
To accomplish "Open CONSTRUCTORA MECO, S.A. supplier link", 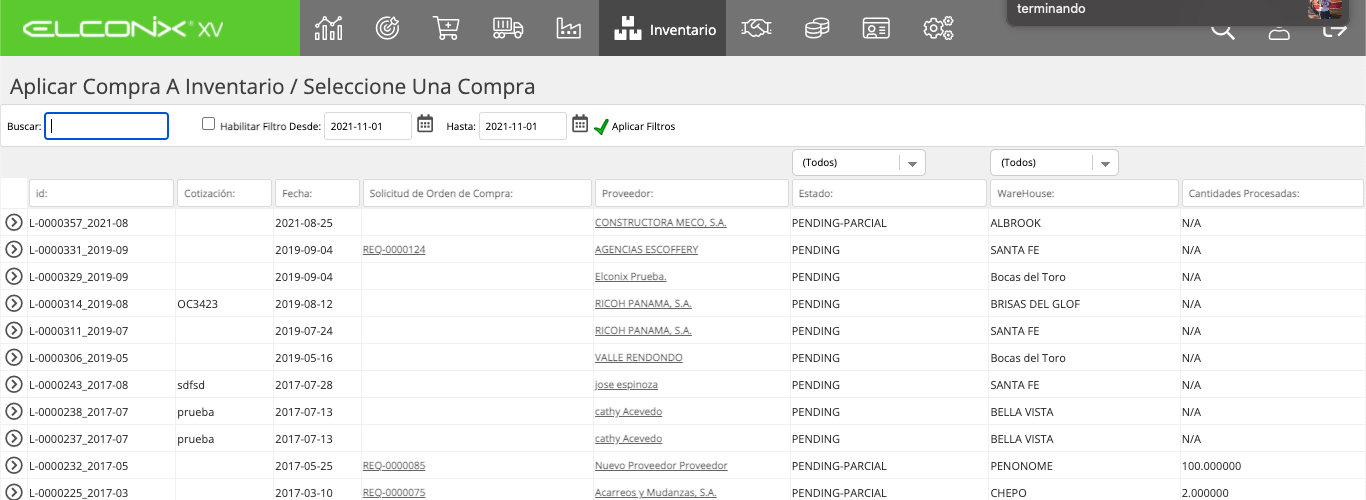I will point(661,222).
